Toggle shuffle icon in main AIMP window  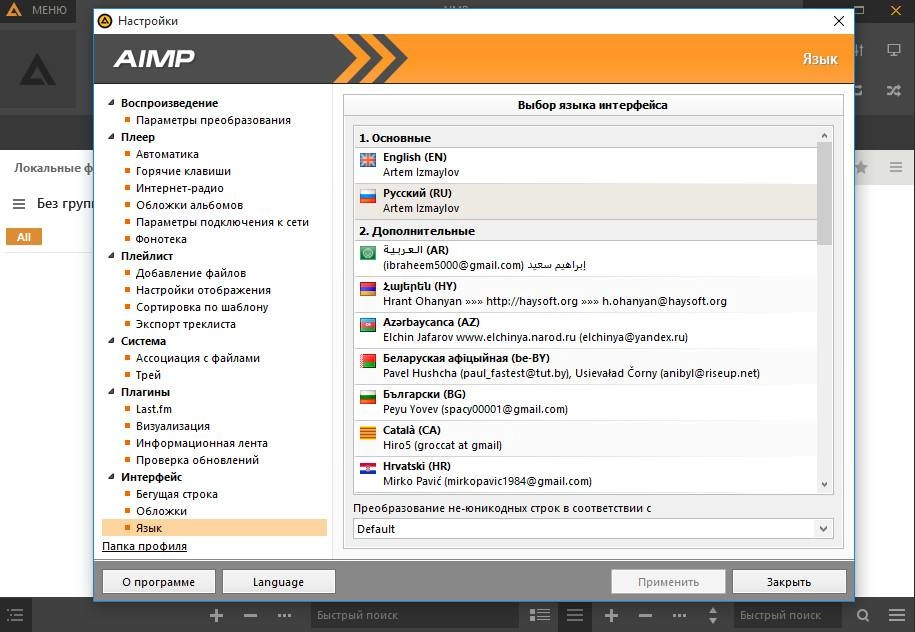point(893,90)
